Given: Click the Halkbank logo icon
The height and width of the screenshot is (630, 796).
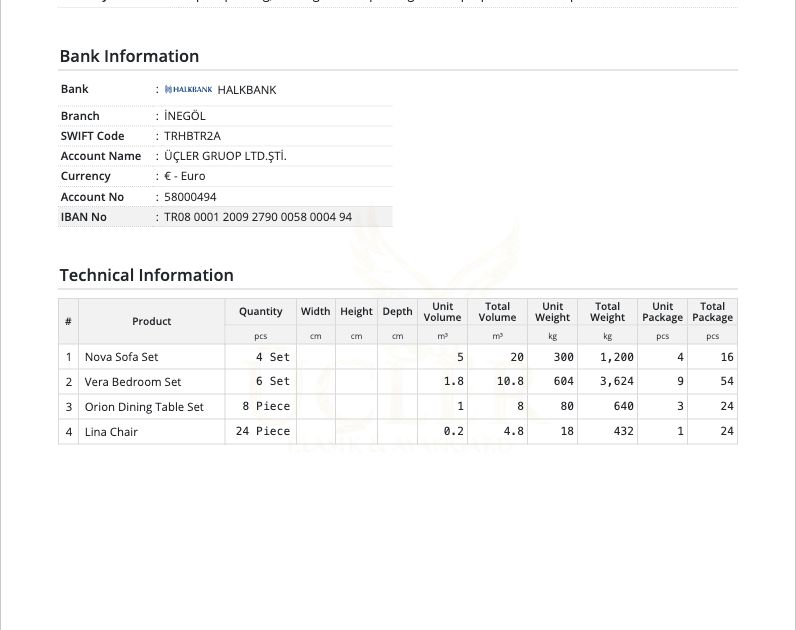Looking at the screenshot, I should [x=188, y=89].
